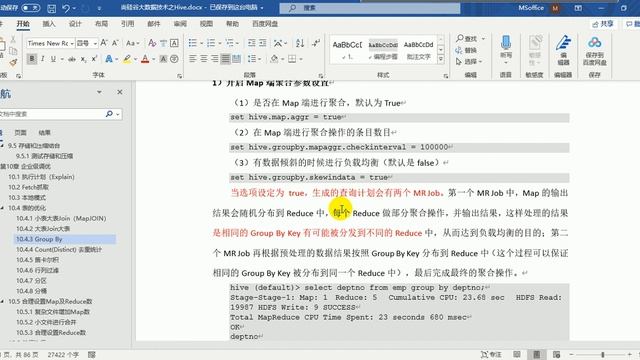Toggle Strikethrough formatting
The width and height of the screenshot is (640, 360).
tap(72, 59)
